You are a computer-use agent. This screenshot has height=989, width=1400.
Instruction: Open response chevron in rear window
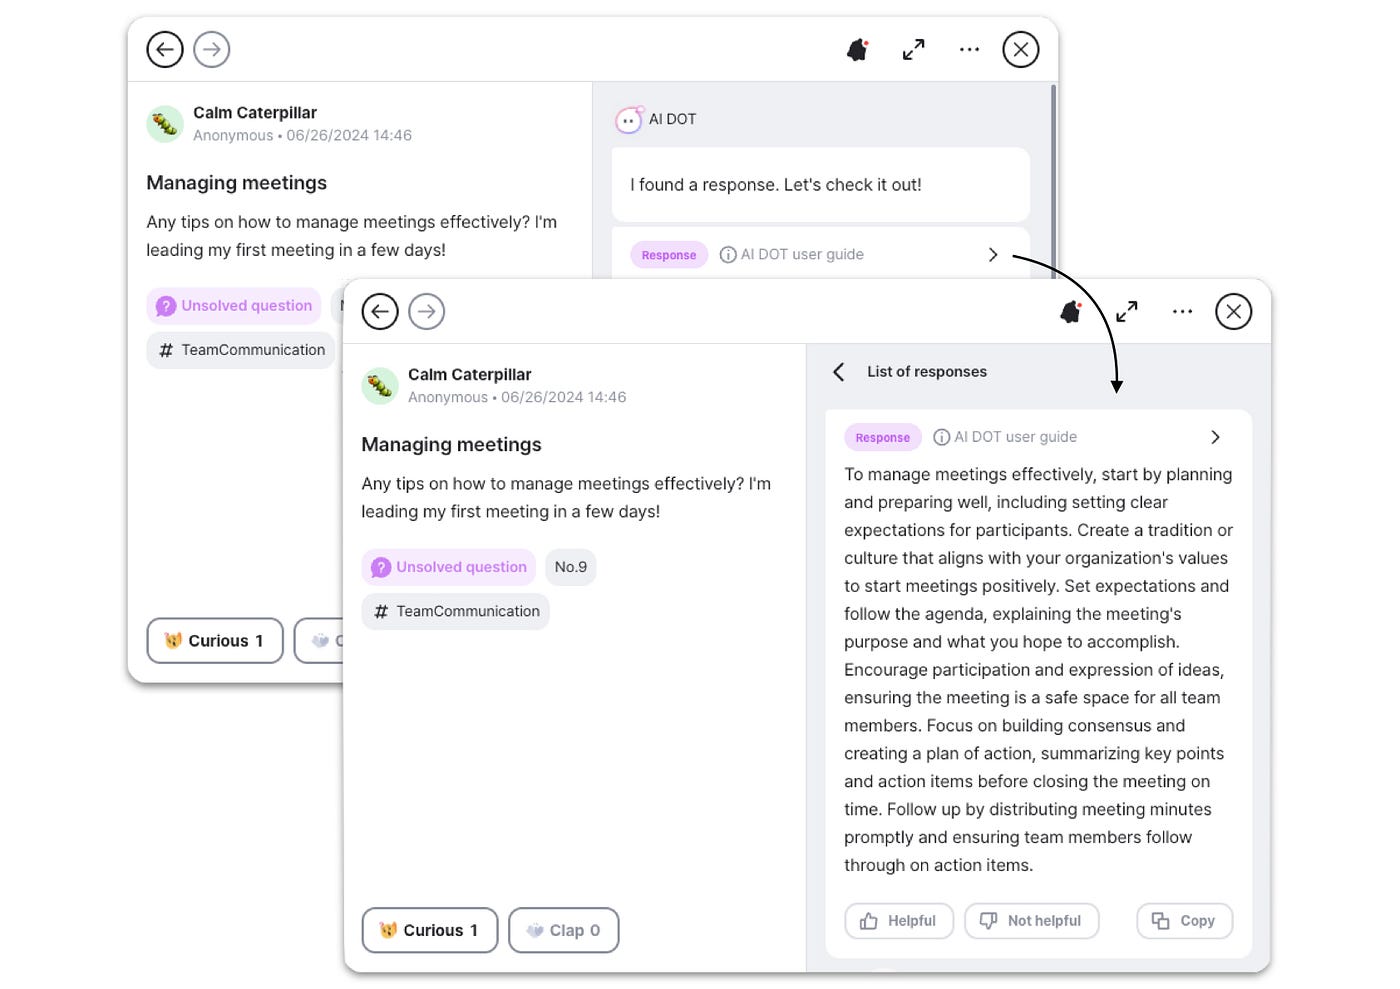(993, 255)
